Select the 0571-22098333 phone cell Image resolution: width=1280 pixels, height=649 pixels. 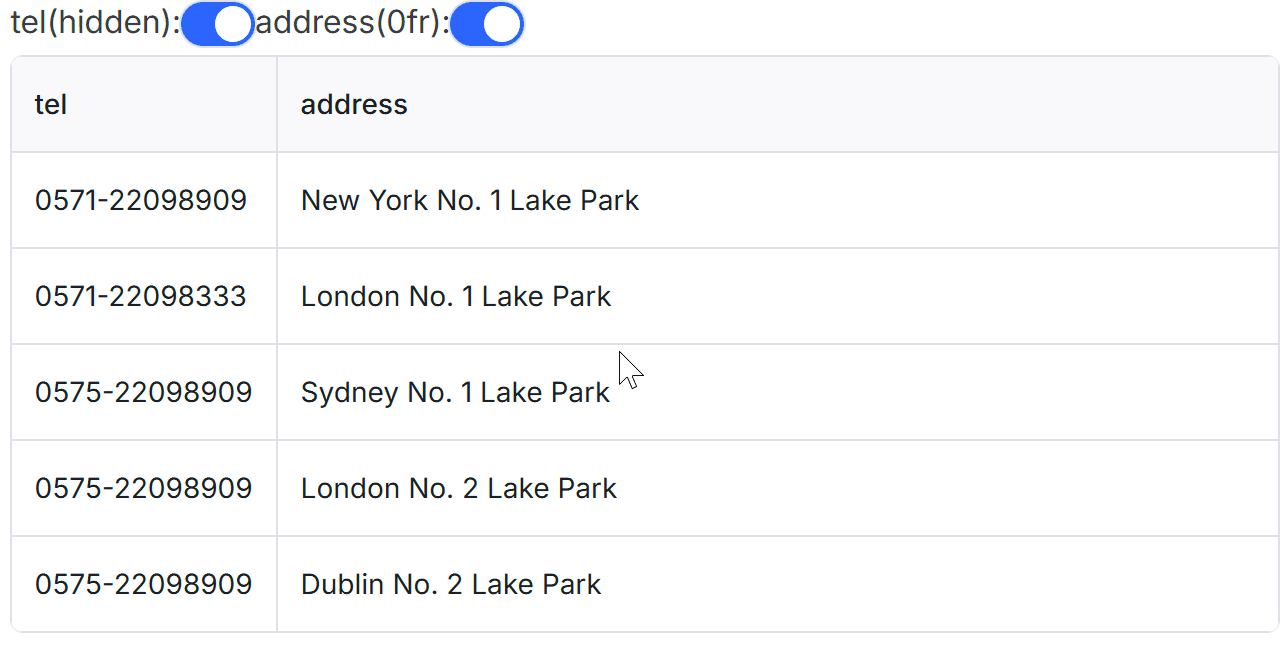click(x=141, y=296)
